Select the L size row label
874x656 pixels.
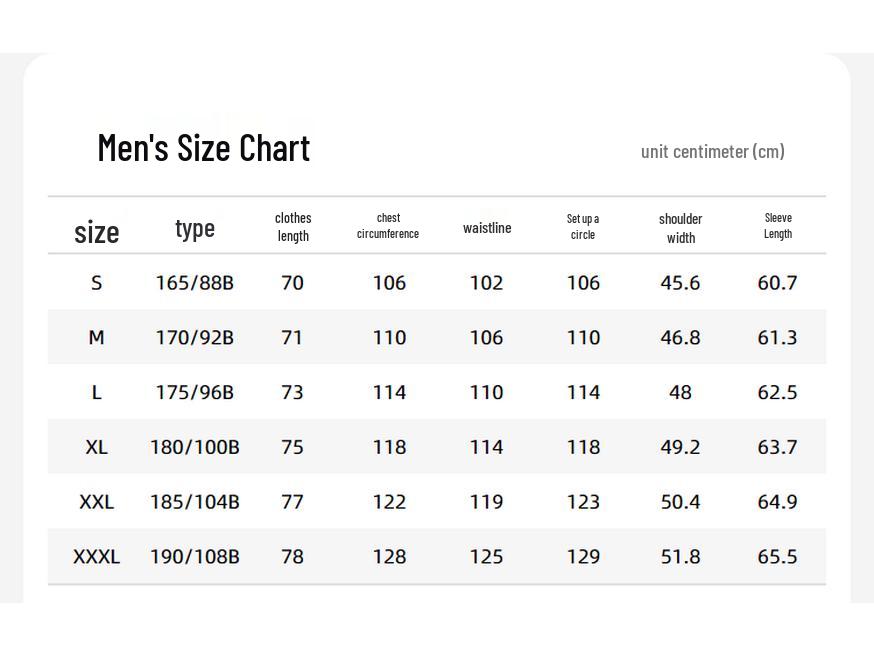(x=97, y=392)
